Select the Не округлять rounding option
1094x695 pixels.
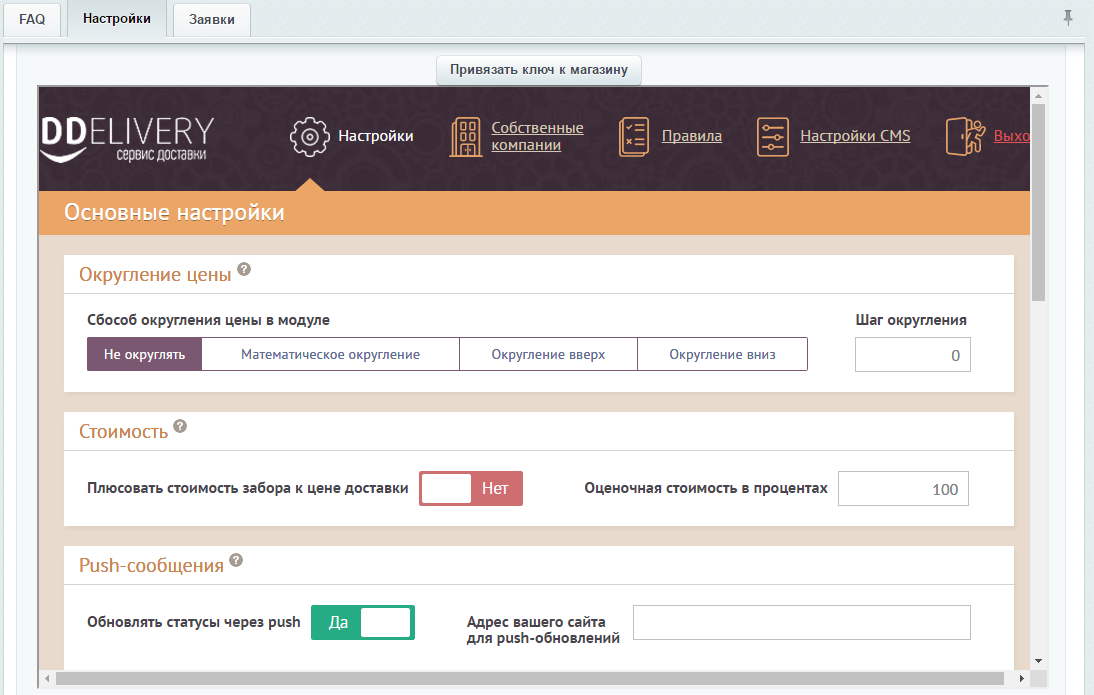pyautogui.click(x=144, y=354)
